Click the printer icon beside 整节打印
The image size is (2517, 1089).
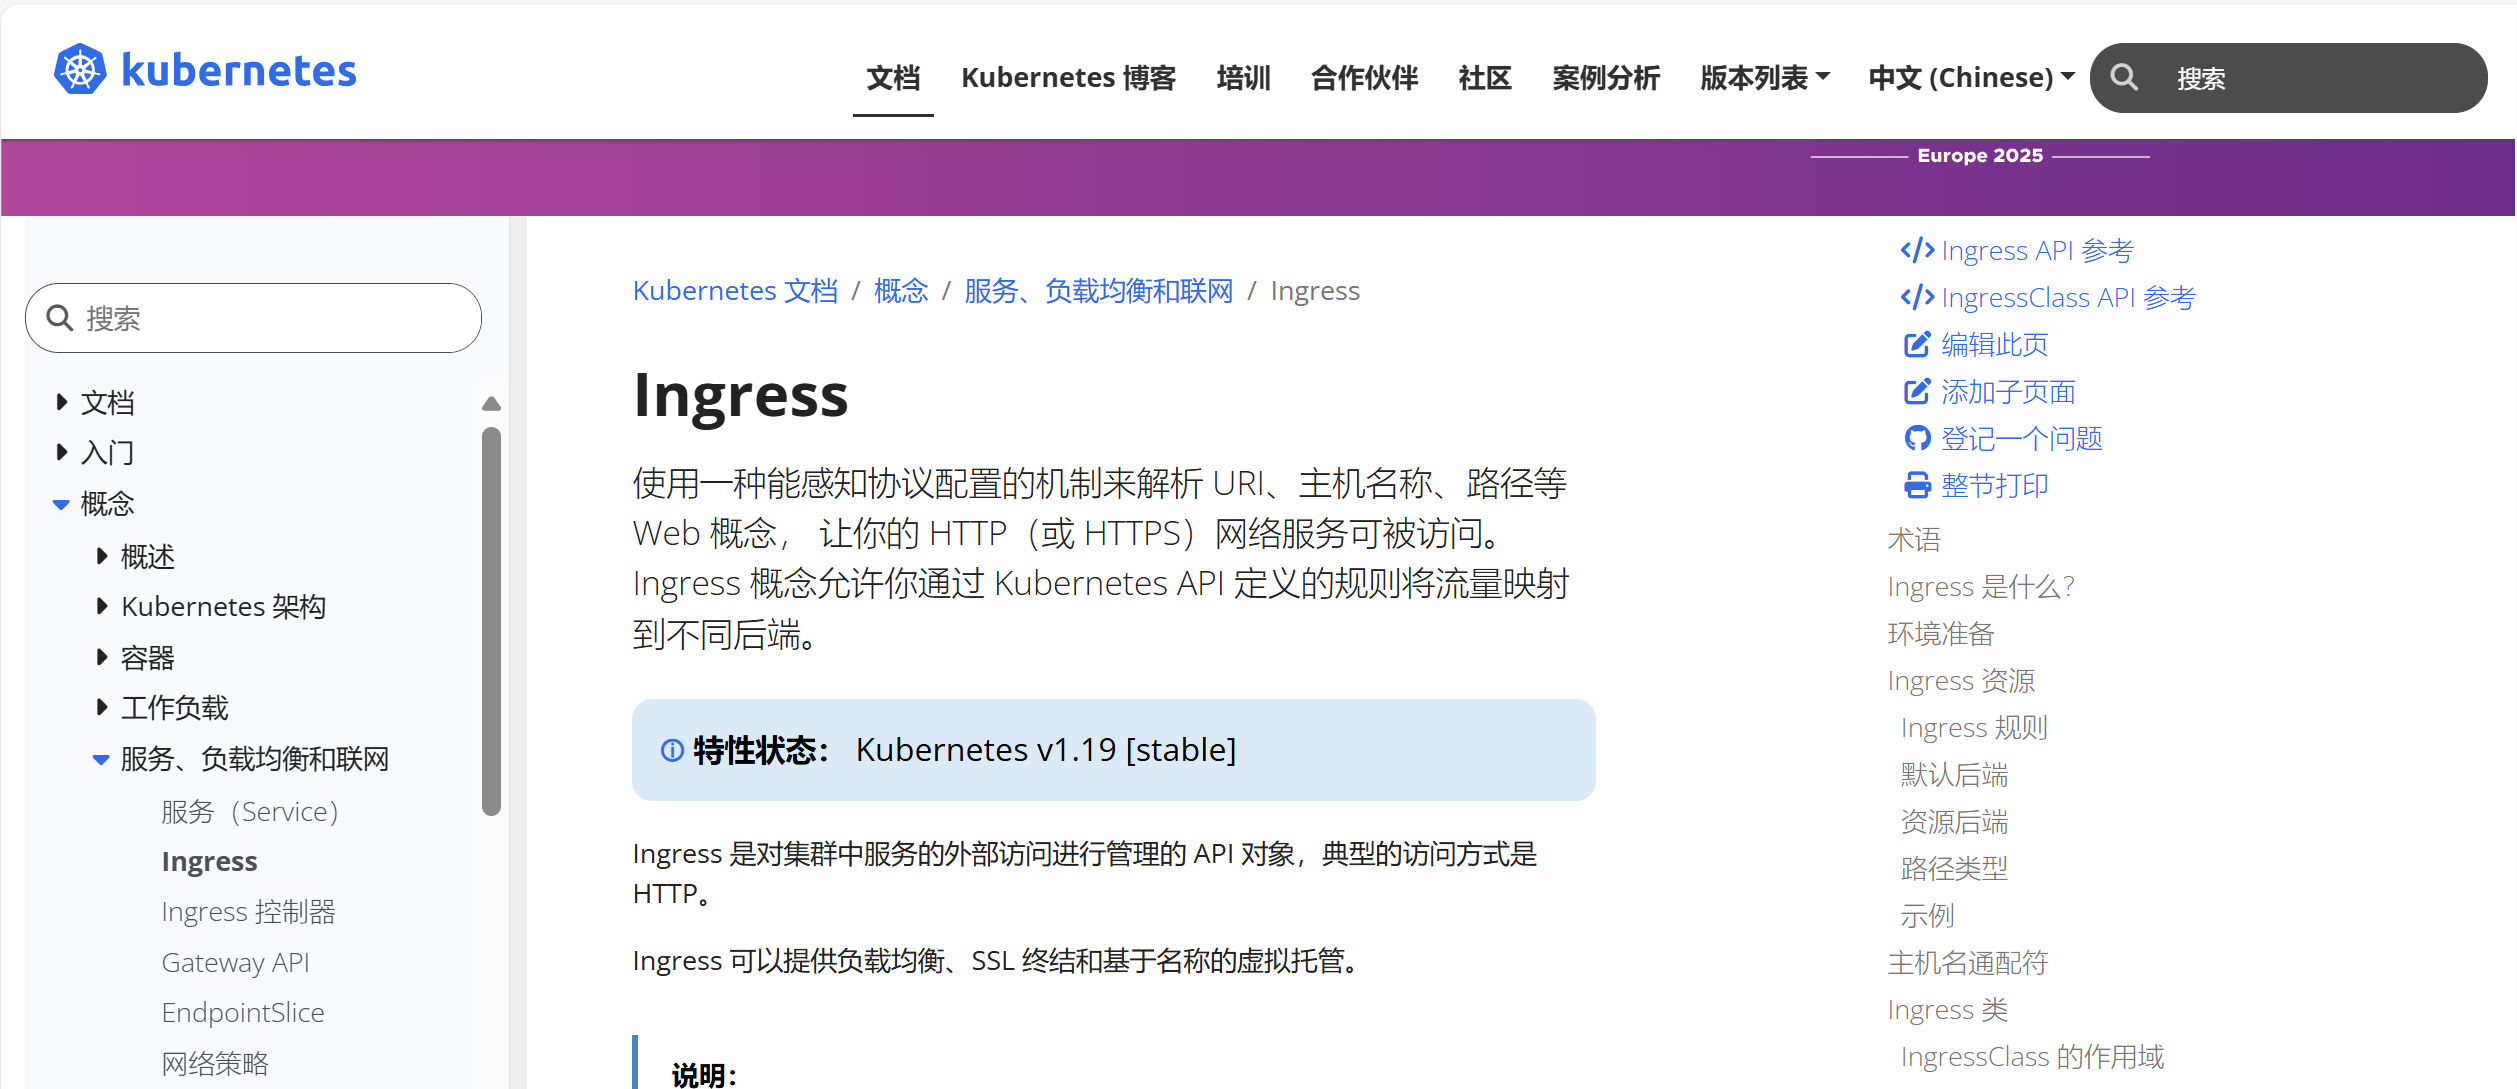click(1917, 485)
